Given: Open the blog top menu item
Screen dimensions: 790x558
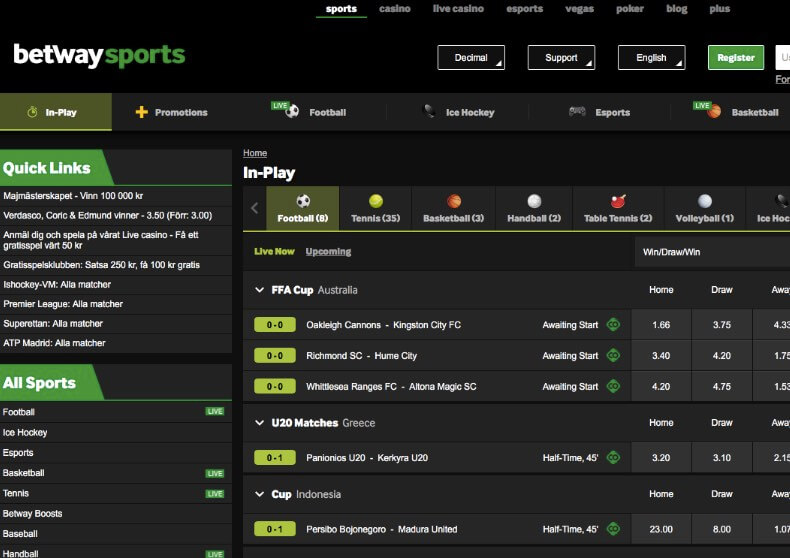Looking at the screenshot, I should [677, 9].
